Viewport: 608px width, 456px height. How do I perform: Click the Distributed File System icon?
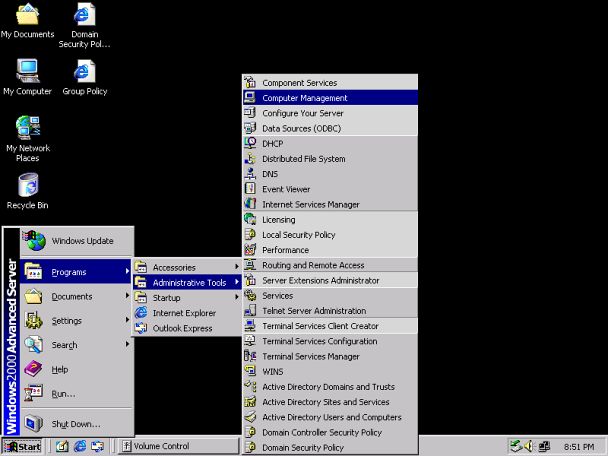pyautogui.click(x=250, y=159)
